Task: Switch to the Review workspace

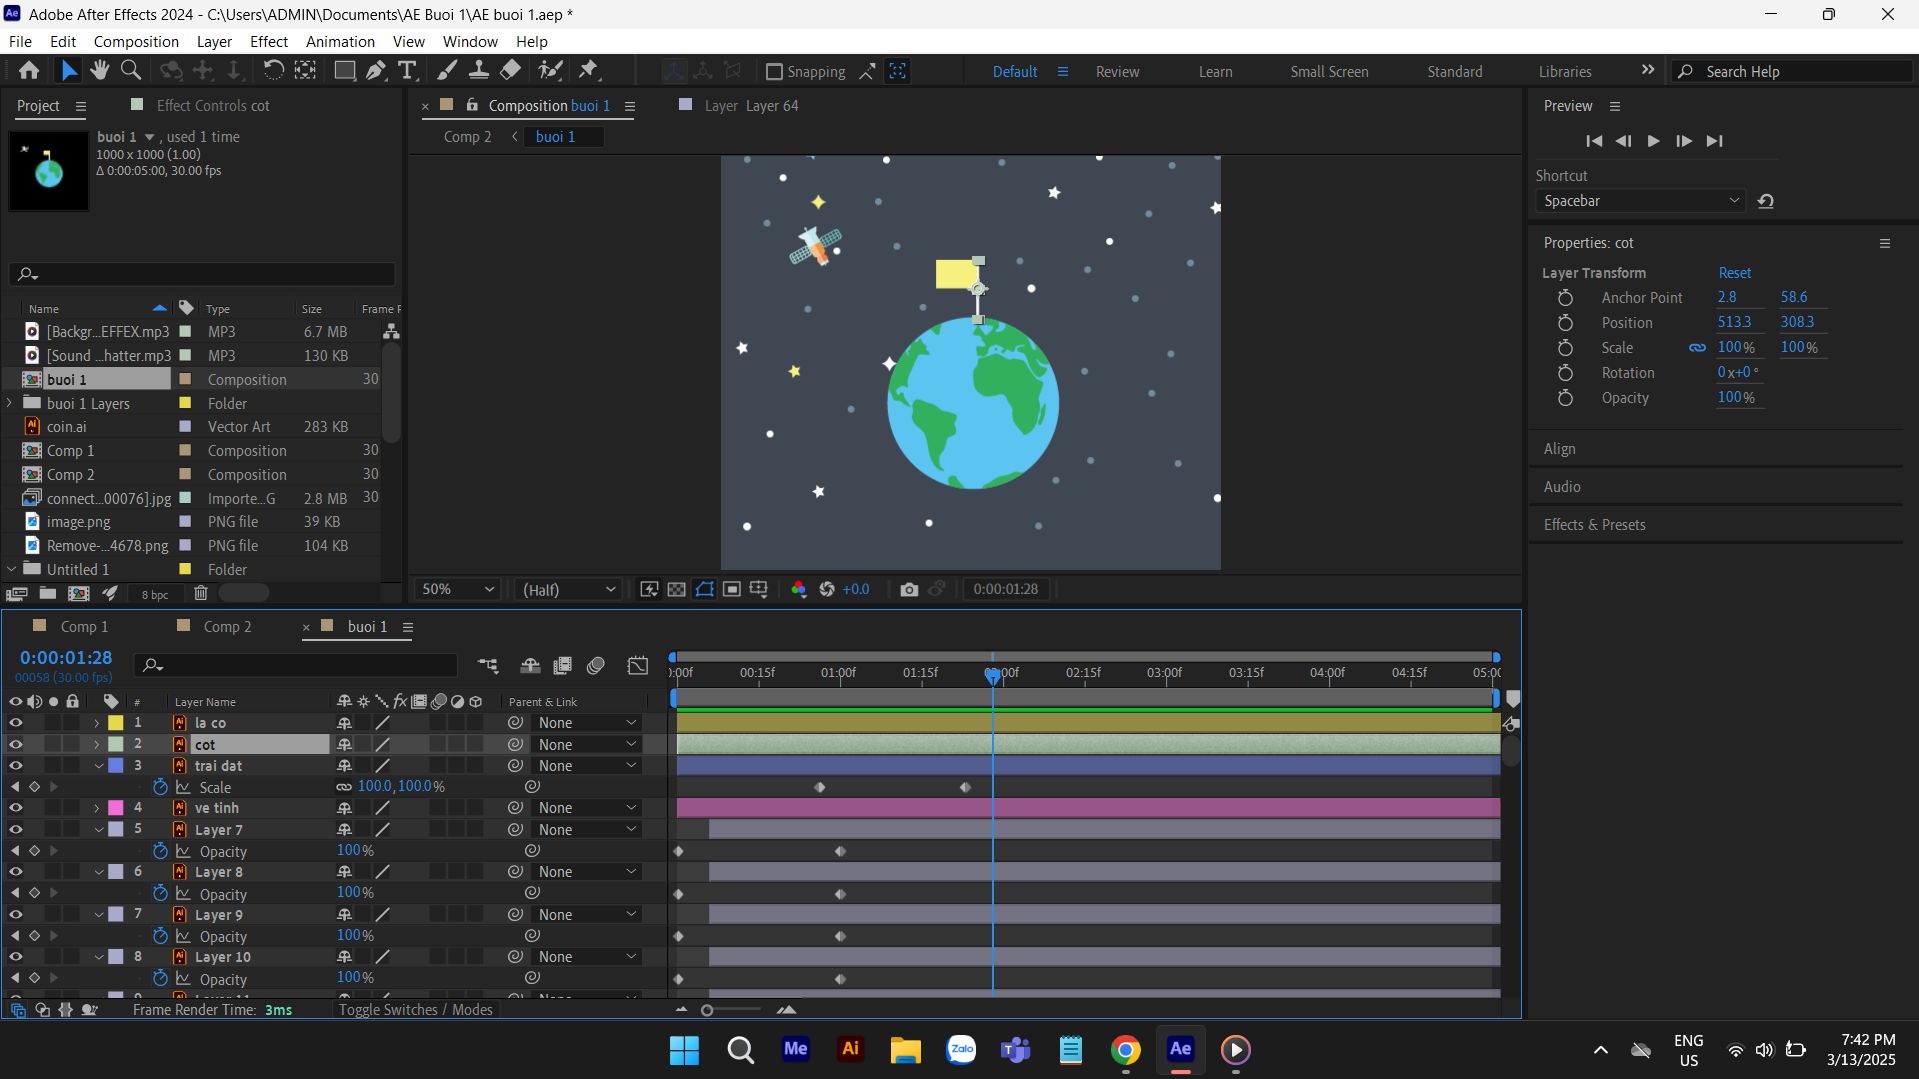Action: (1116, 71)
